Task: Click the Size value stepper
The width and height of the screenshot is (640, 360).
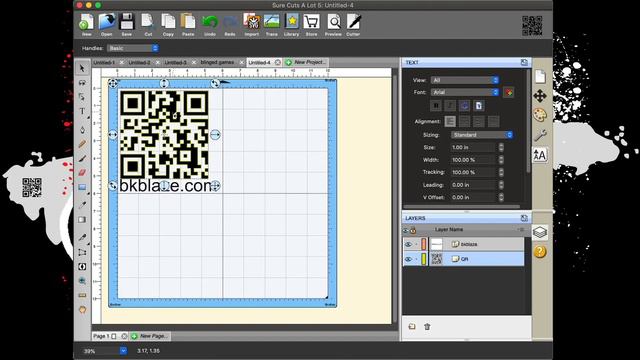Action: (x=501, y=147)
